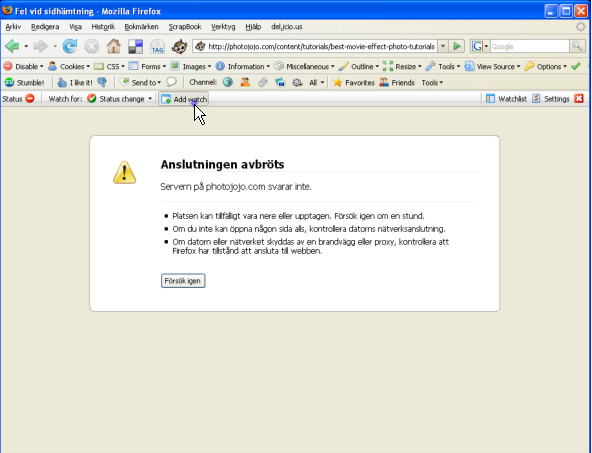The image size is (592, 453).
Task: Expand the URL history dropdown arrow
Action: click(x=443, y=46)
